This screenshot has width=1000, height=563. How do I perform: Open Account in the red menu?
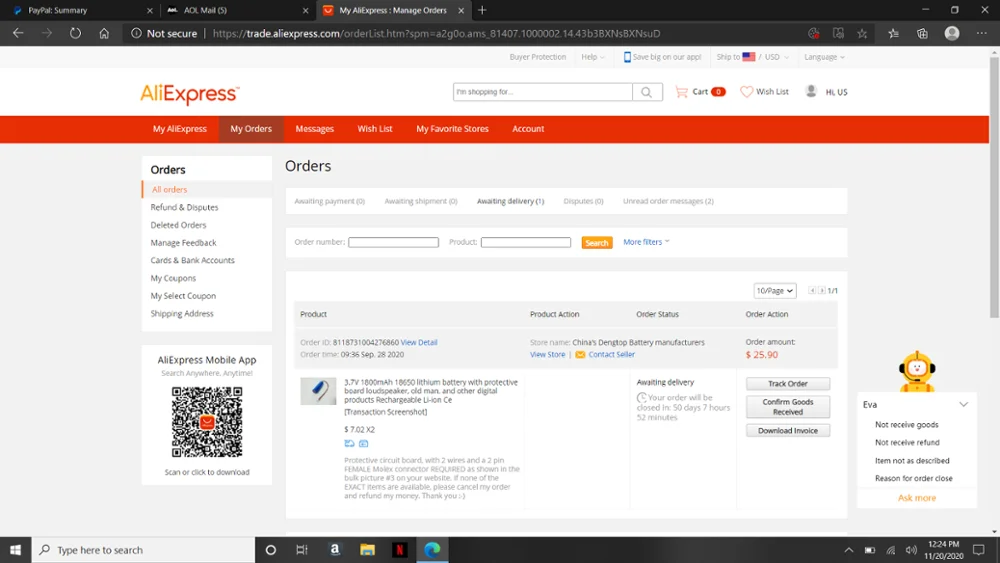pyautogui.click(x=528, y=129)
